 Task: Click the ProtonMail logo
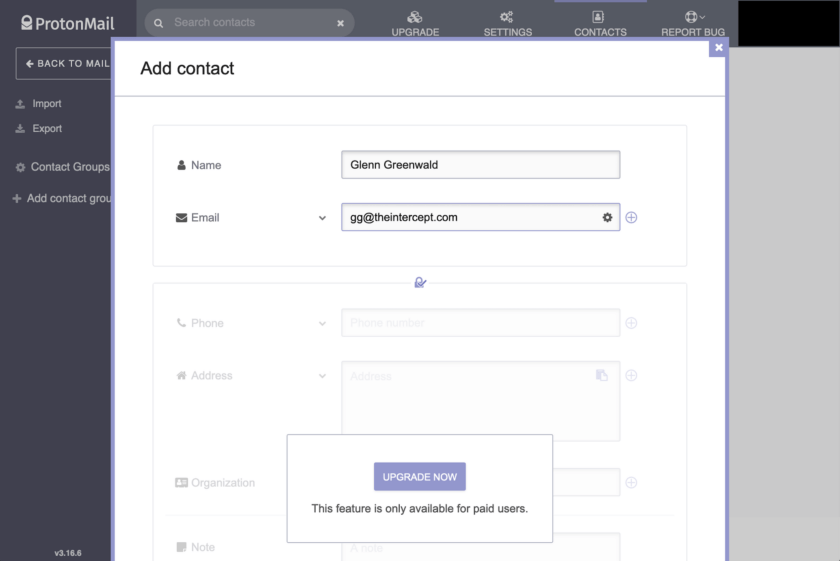point(68,23)
